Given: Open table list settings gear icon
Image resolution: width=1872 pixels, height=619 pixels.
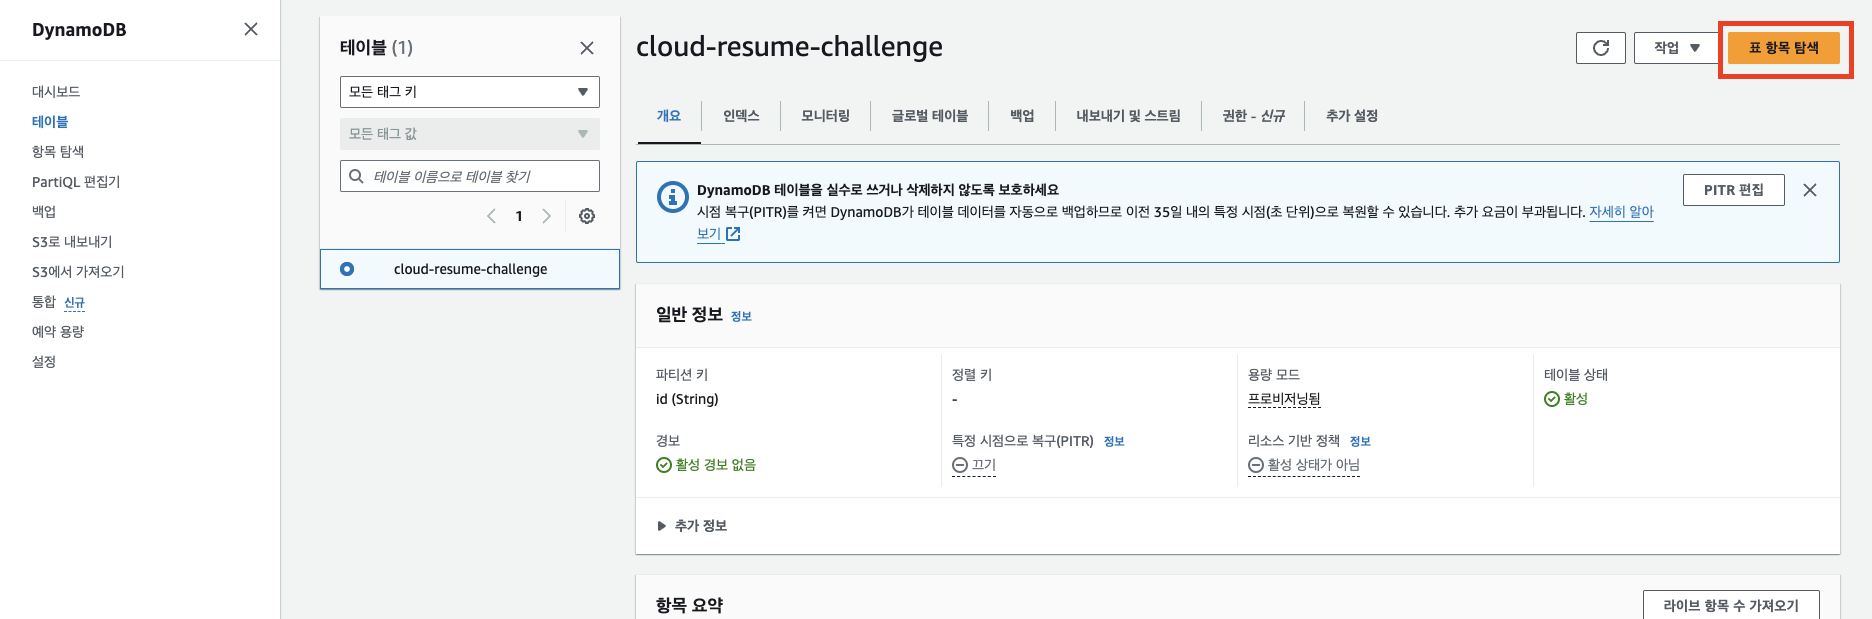Looking at the screenshot, I should pyautogui.click(x=587, y=216).
